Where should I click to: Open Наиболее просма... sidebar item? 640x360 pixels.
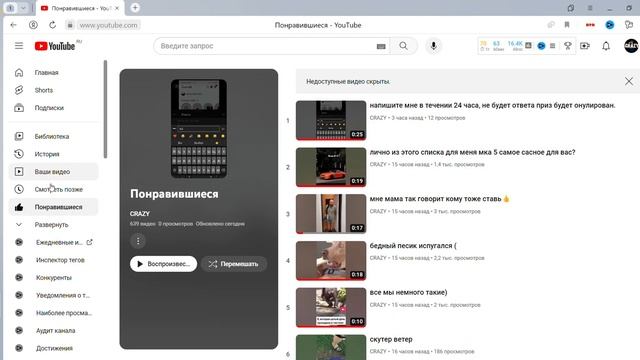53,313
